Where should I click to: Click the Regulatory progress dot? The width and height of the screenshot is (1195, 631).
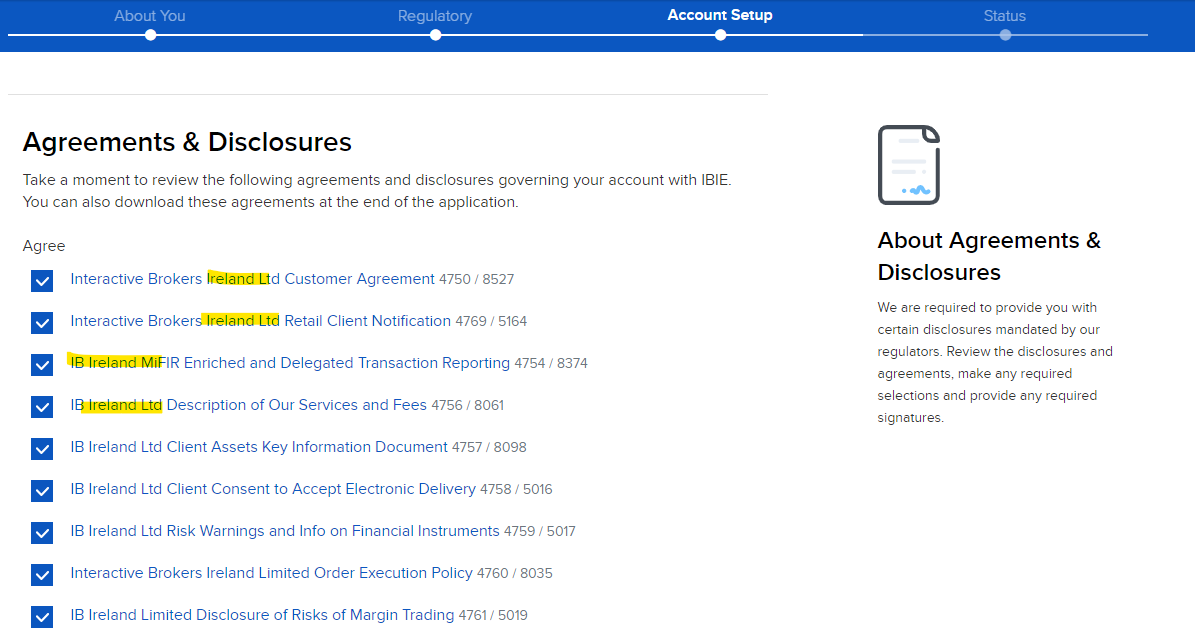(435, 35)
